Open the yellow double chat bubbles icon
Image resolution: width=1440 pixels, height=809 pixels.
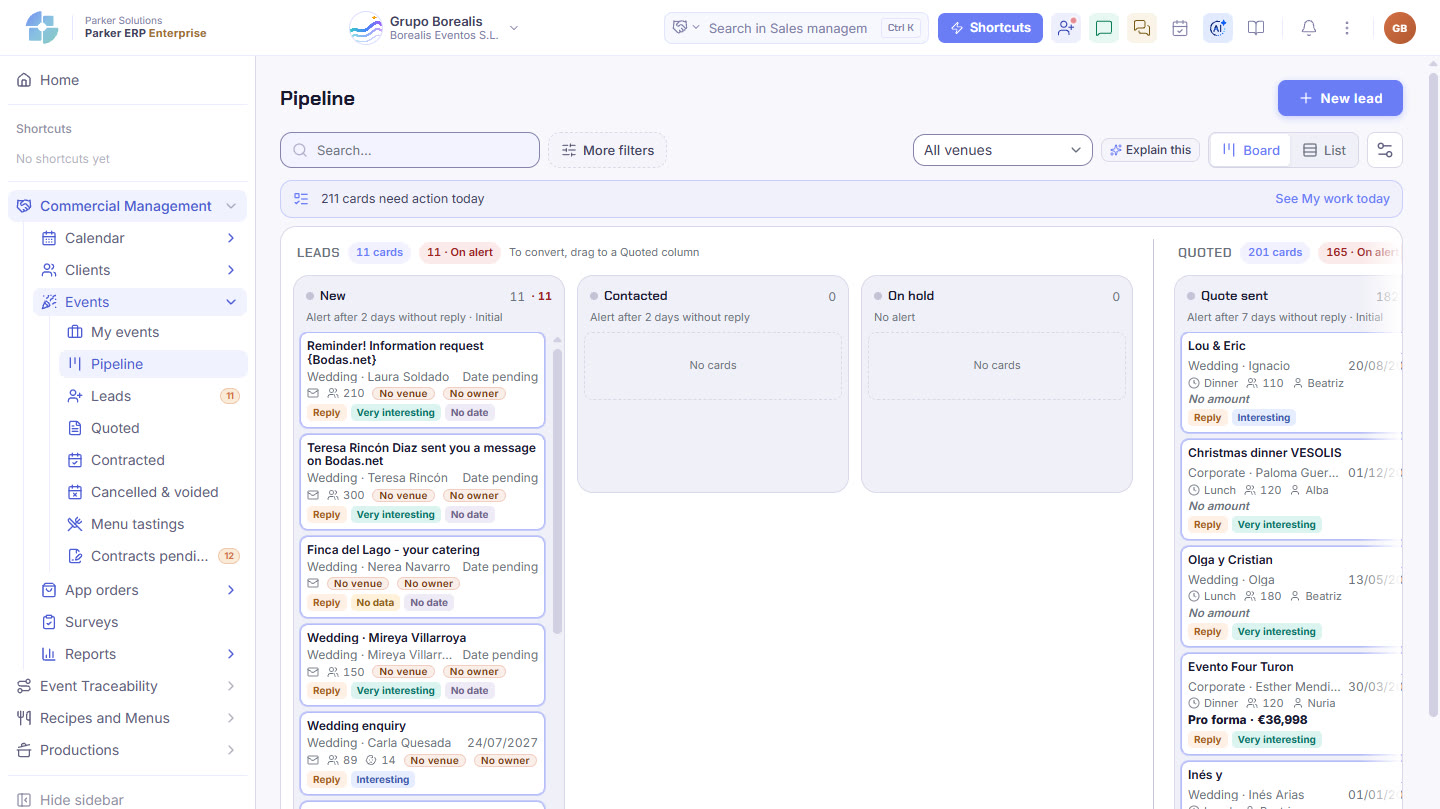point(1142,28)
